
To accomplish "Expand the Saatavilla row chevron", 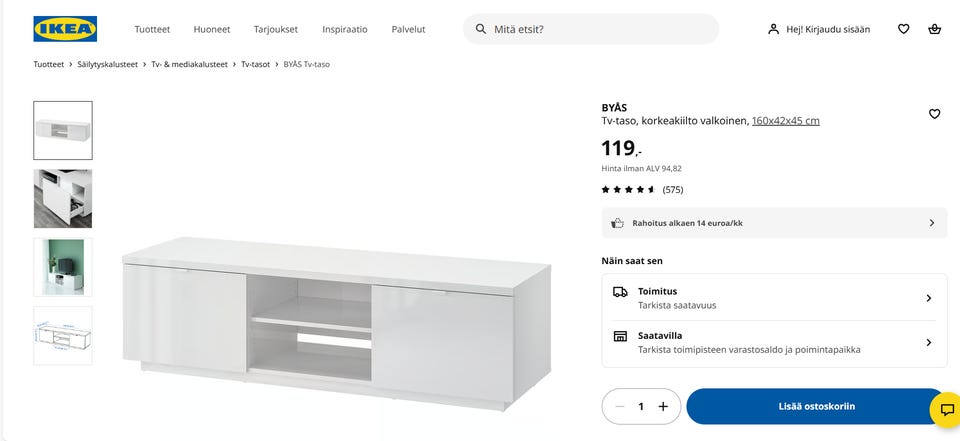I will [x=929, y=342].
